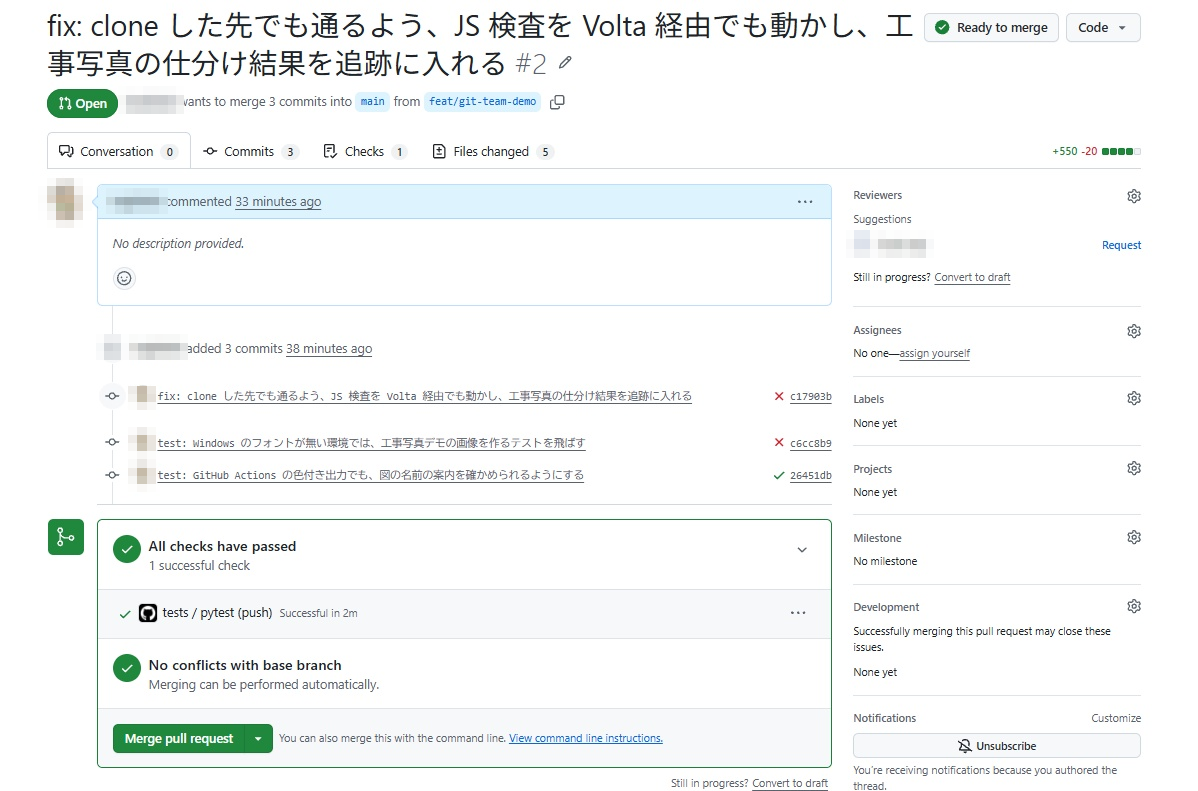Click the tests / pytest (push) check name
Image resolution: width=1198 pixels, height=791 pixels.
pyautogui.click(x=217, y=613)
